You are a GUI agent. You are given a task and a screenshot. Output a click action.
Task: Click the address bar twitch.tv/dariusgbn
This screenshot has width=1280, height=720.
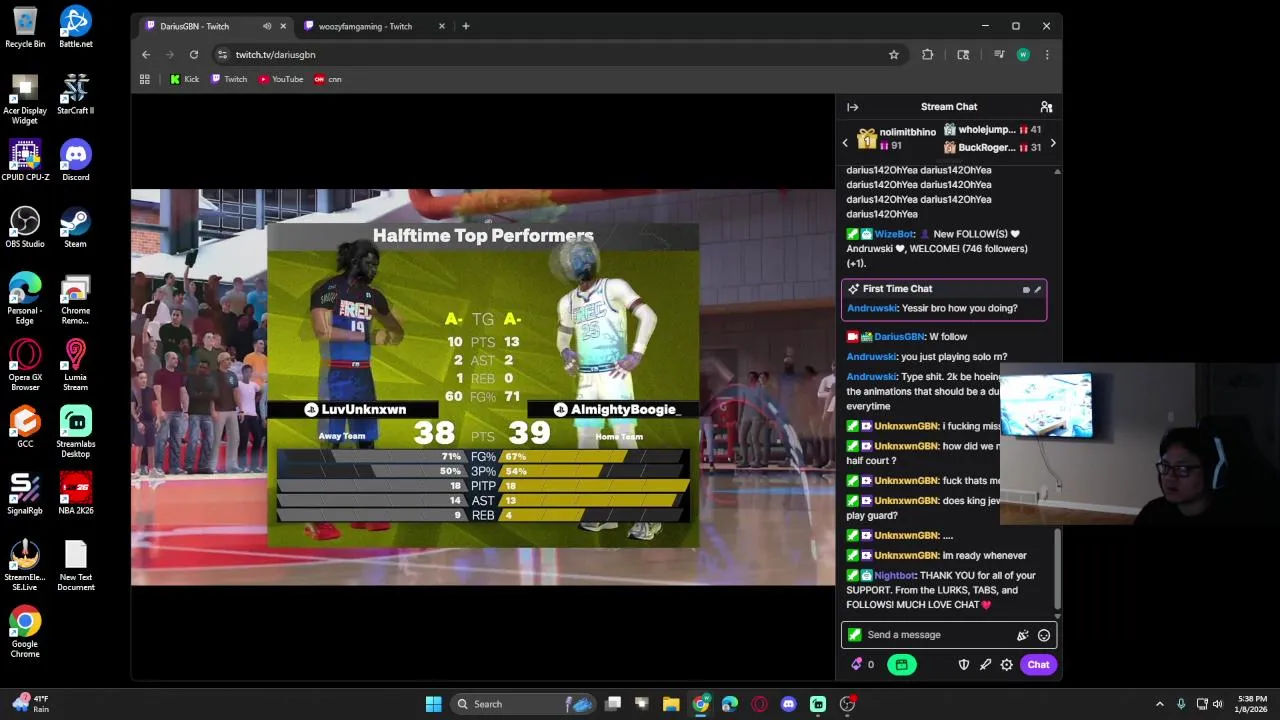[276, 55]
